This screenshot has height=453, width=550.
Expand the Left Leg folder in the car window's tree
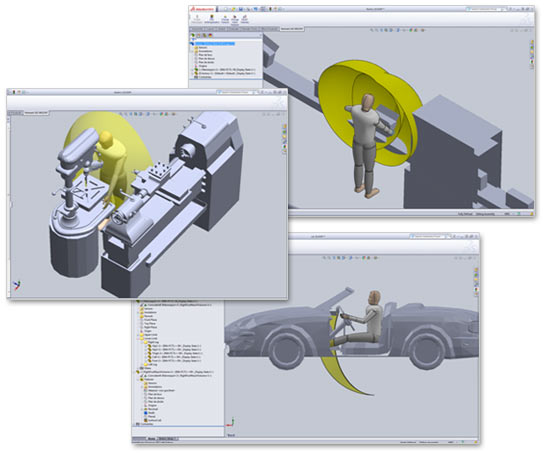[x=142, y=365]
